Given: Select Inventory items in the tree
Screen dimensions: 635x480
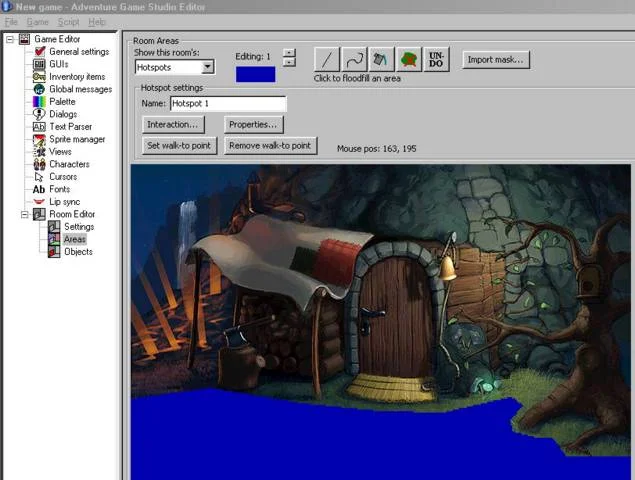Looking at the screenshot, I should pos(77,77).
